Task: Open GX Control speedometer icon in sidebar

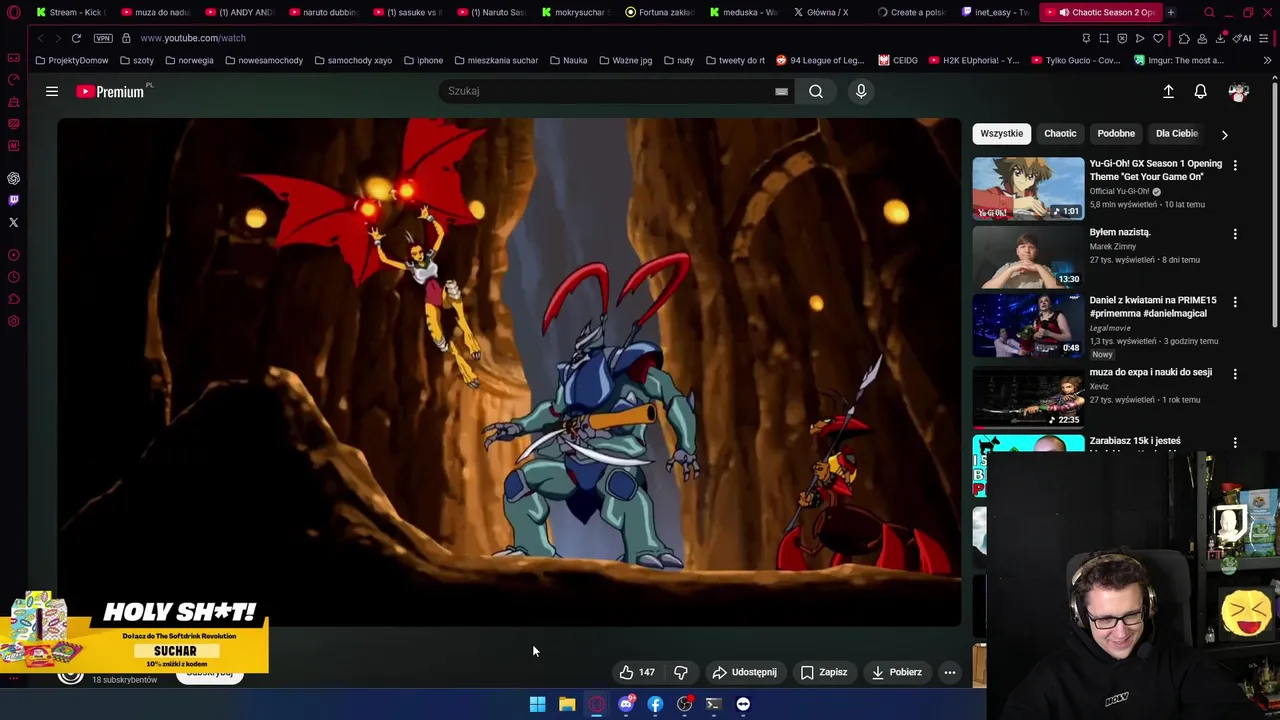Action: (x=14, y=80)
